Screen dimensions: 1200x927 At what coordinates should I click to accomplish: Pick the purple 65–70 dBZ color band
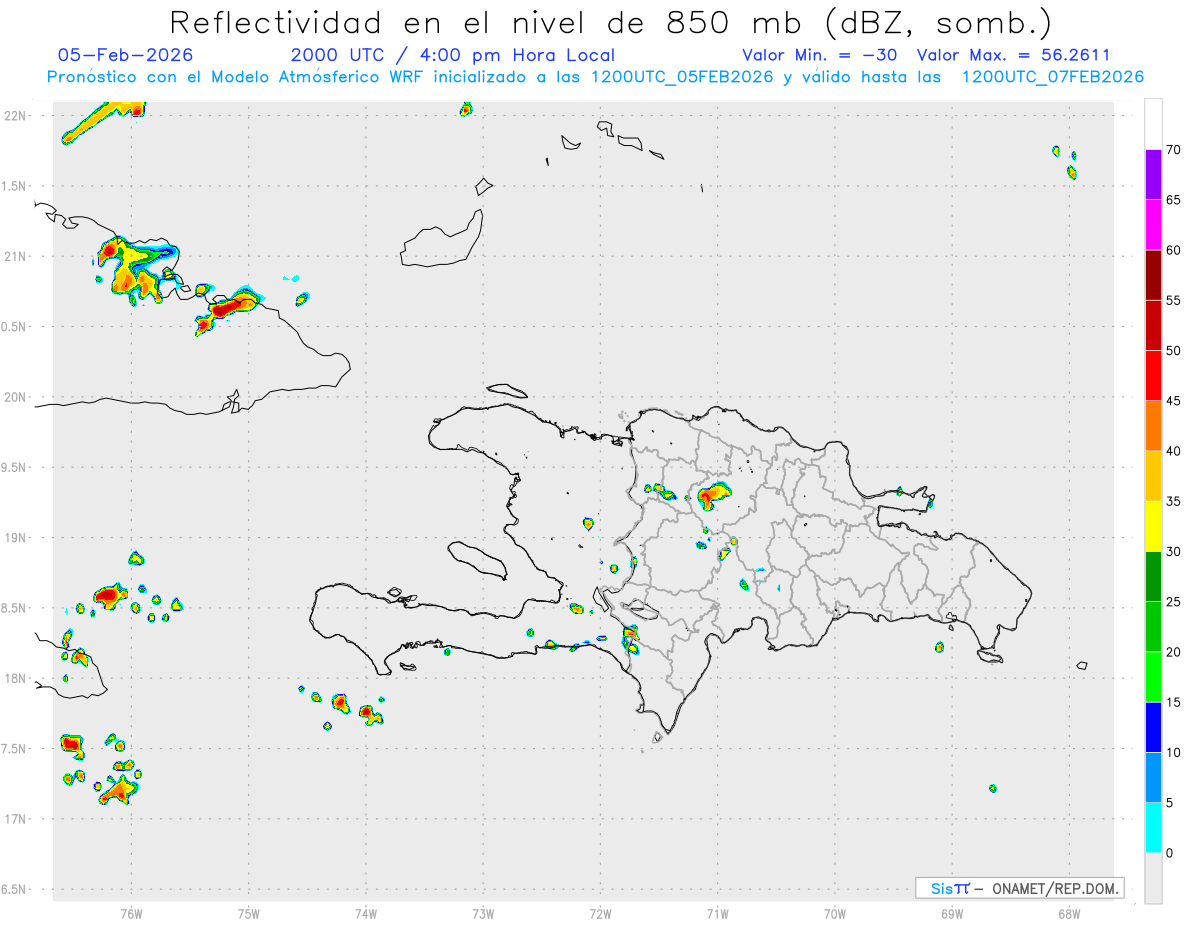[1153, 175]
